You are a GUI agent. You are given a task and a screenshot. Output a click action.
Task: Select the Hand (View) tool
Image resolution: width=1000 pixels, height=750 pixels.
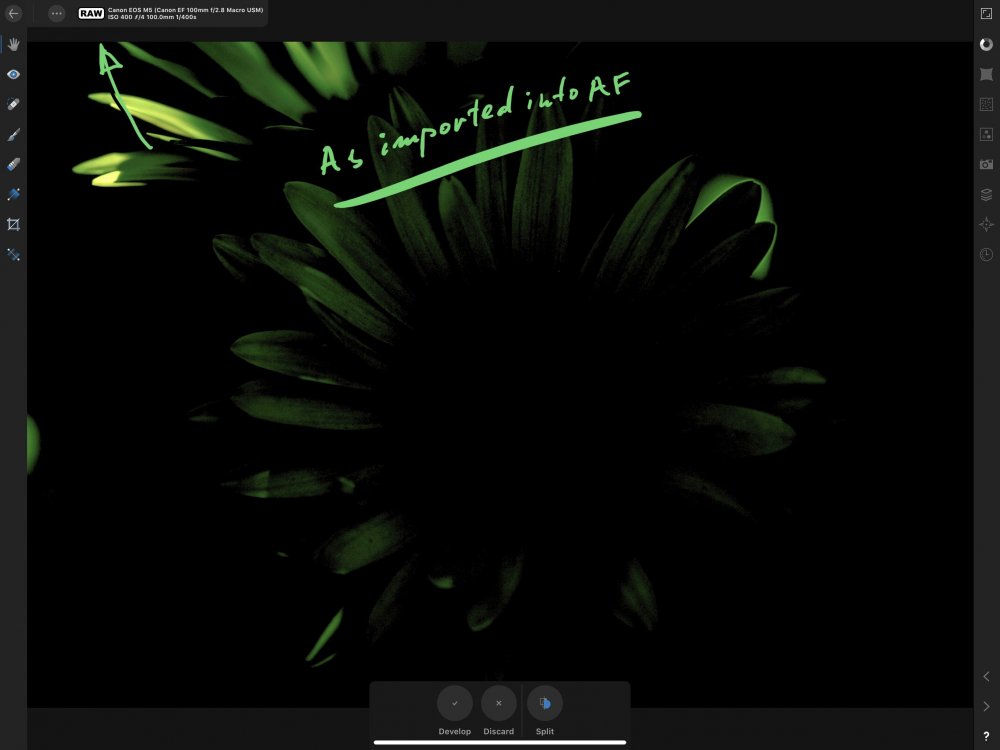point(13,45)
